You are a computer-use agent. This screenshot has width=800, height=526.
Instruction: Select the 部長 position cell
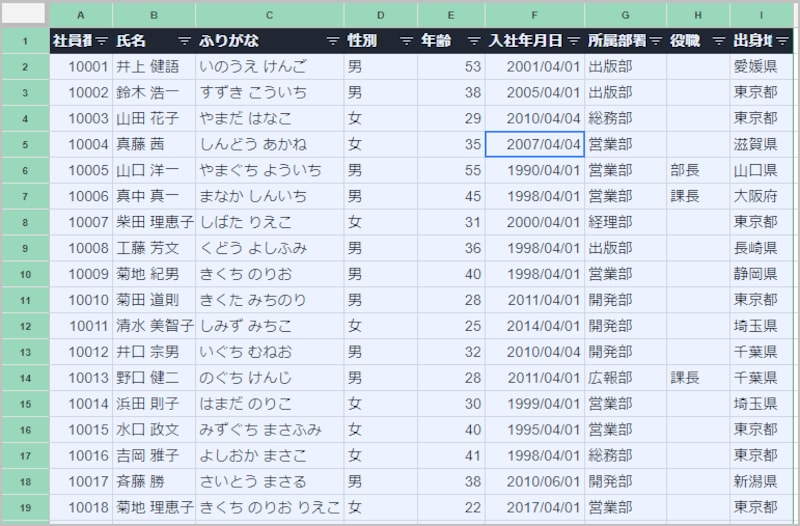point(698,170)
